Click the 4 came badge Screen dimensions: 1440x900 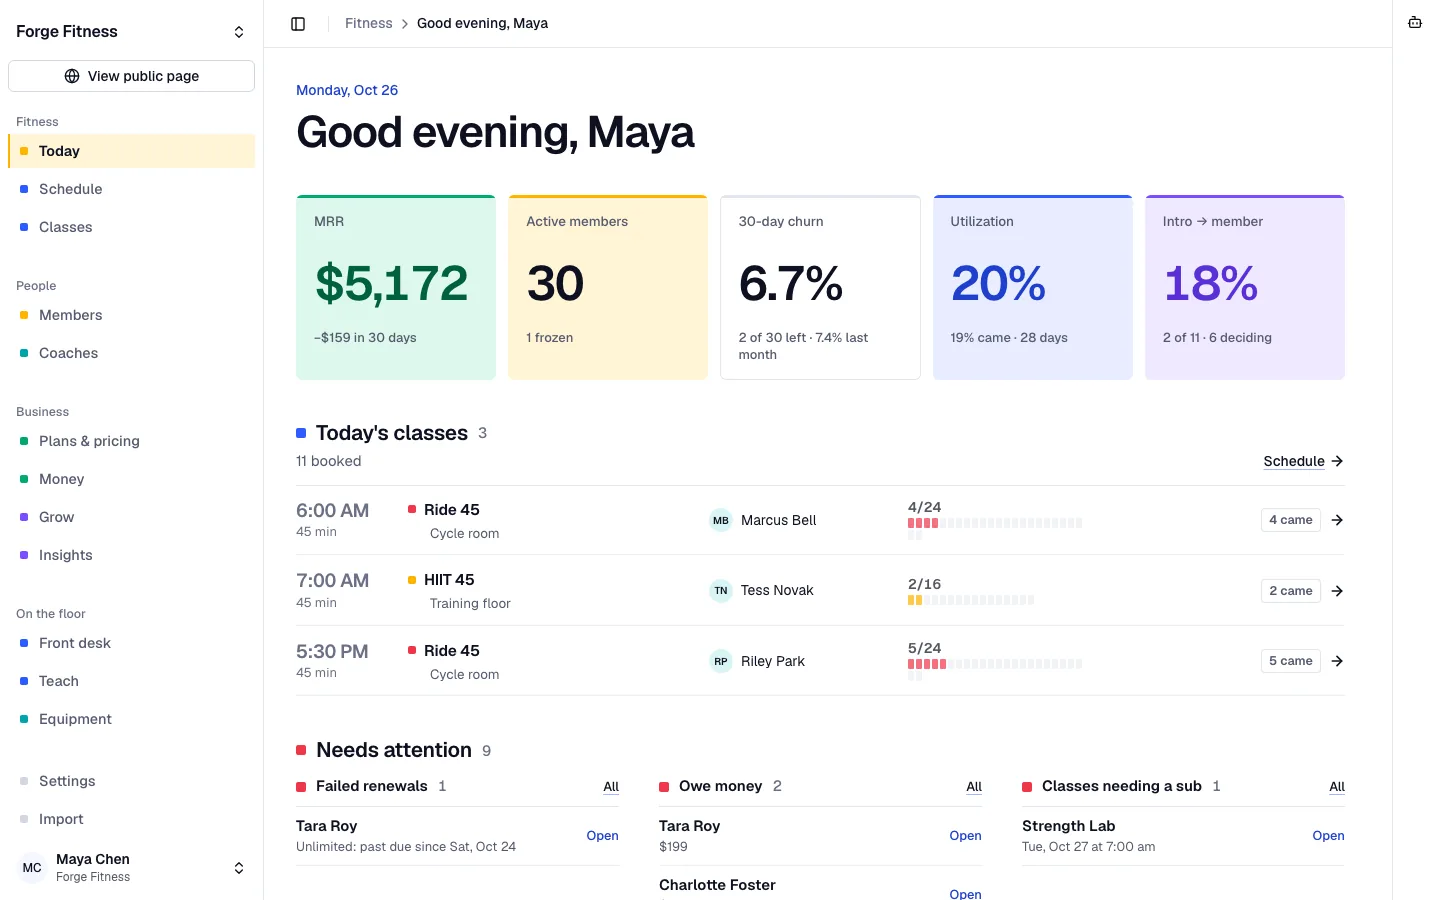1290,520
